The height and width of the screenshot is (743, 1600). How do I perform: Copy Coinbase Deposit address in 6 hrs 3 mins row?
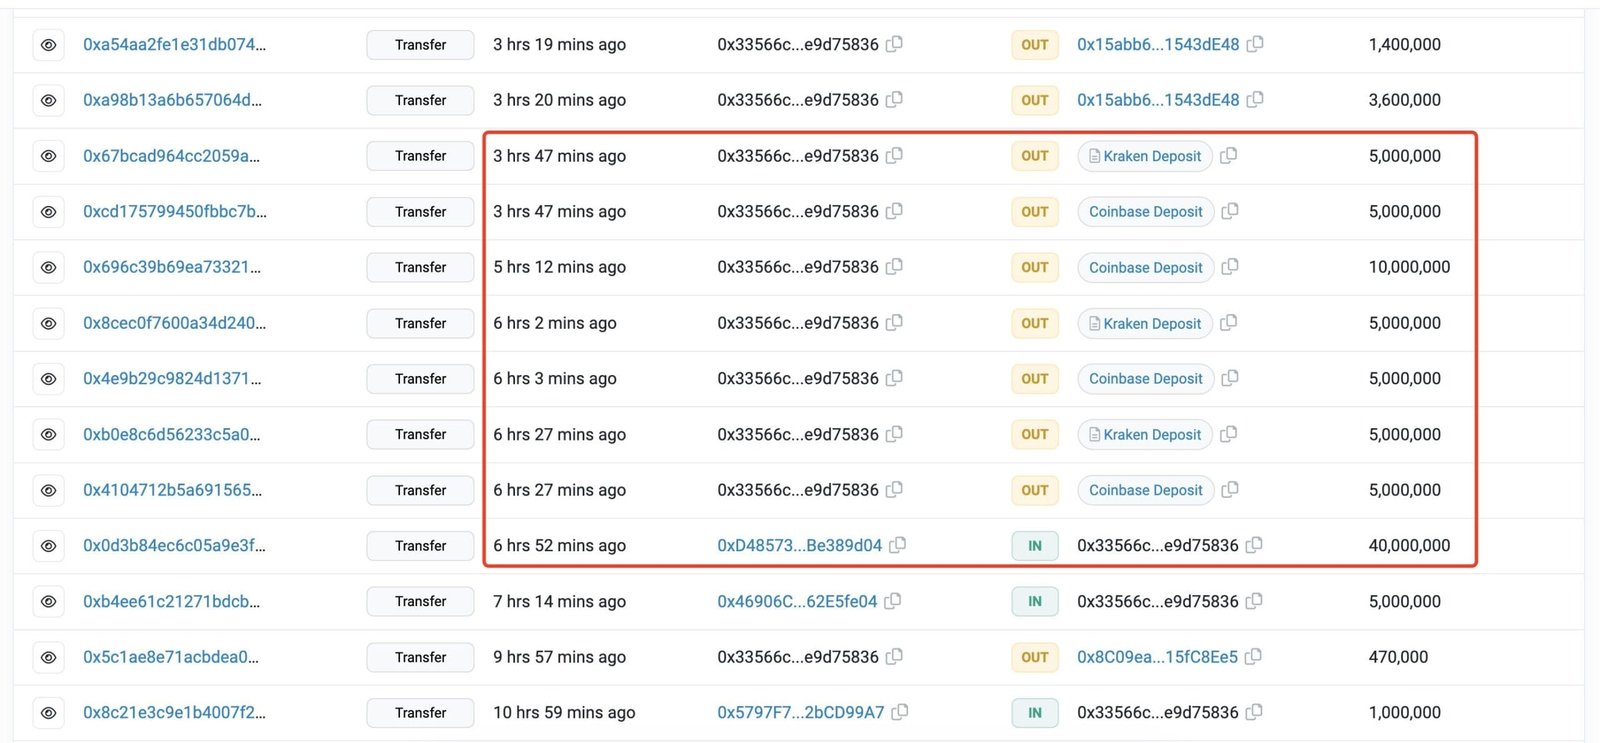[1231, 378]
